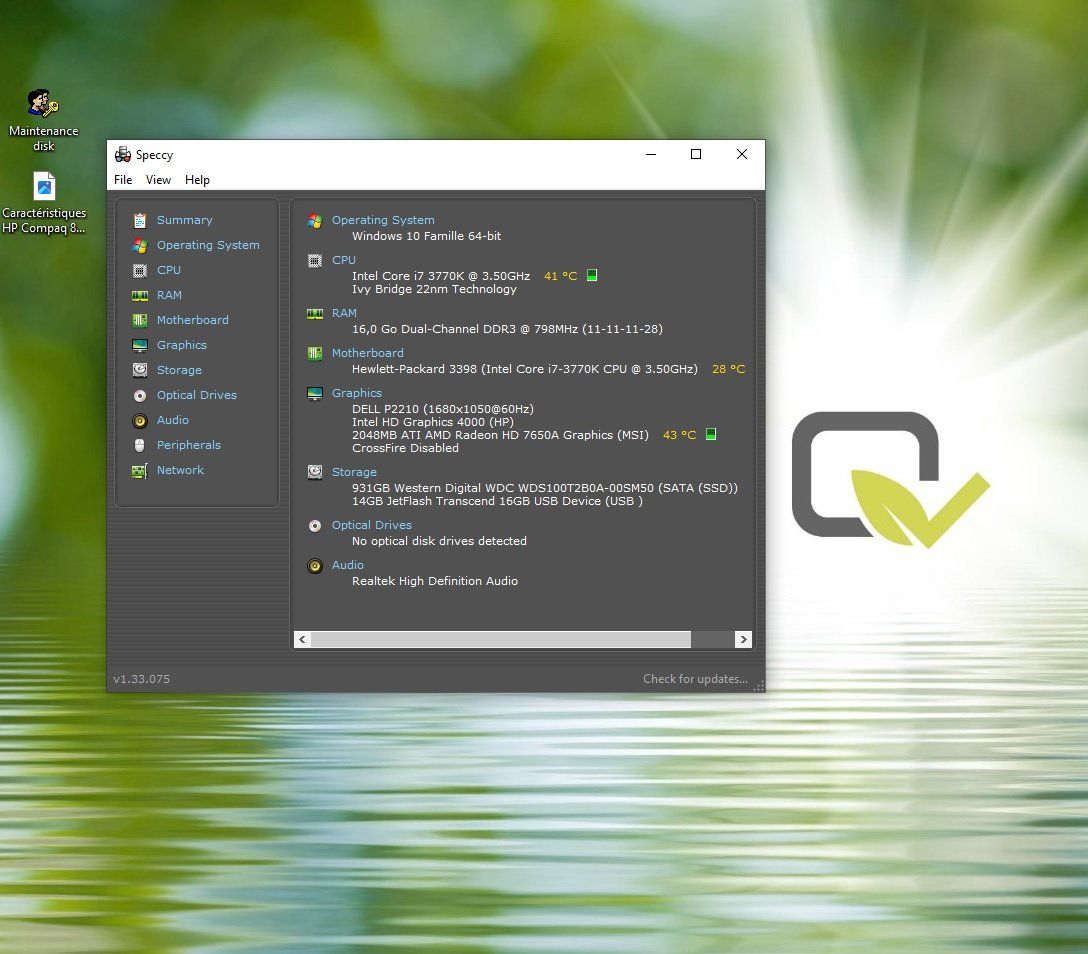Click the RAM heading link in summary

344,314
